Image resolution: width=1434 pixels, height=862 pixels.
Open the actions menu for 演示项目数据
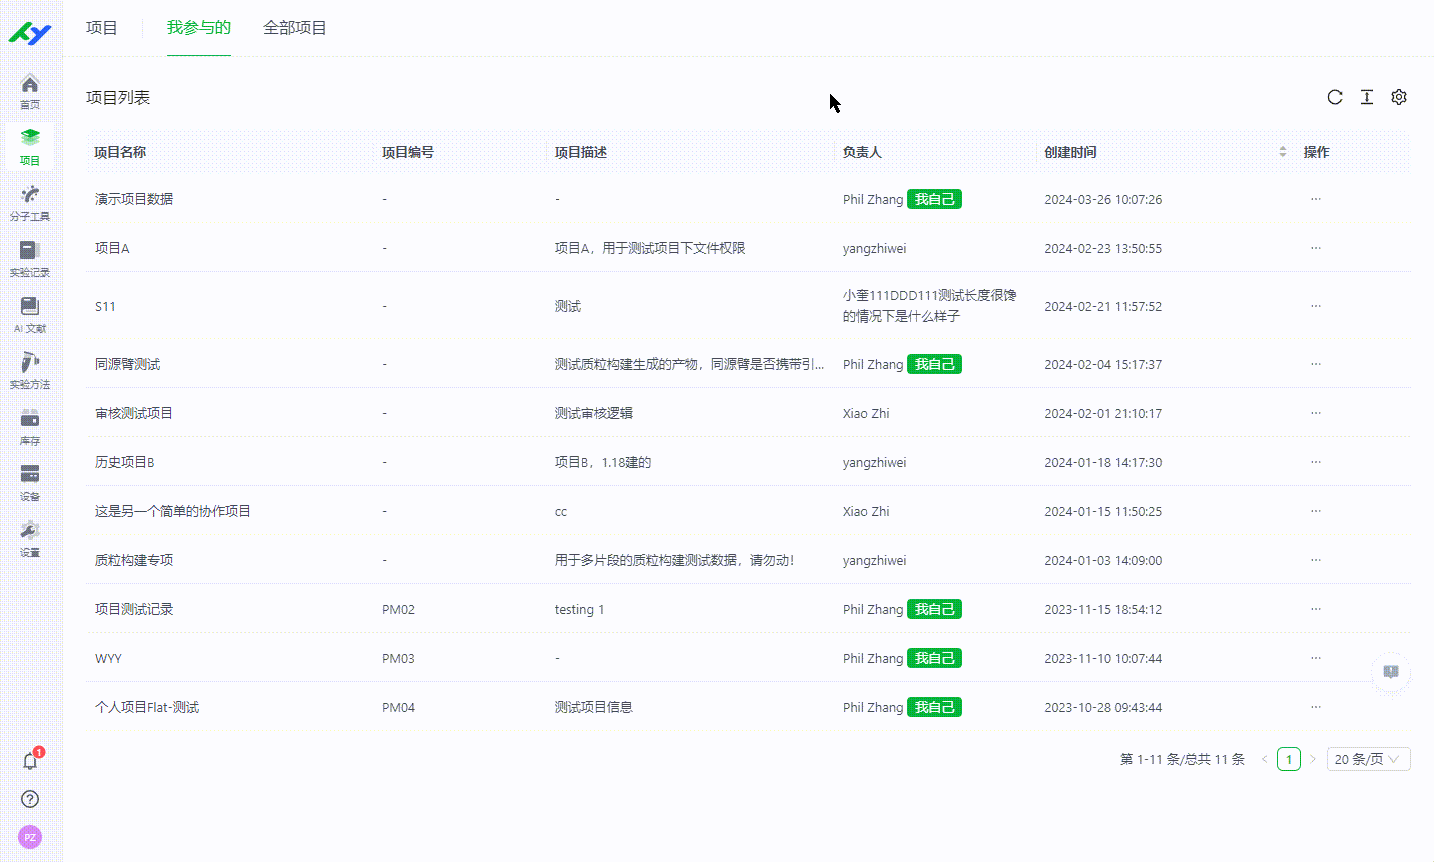tap(1315, 199)
